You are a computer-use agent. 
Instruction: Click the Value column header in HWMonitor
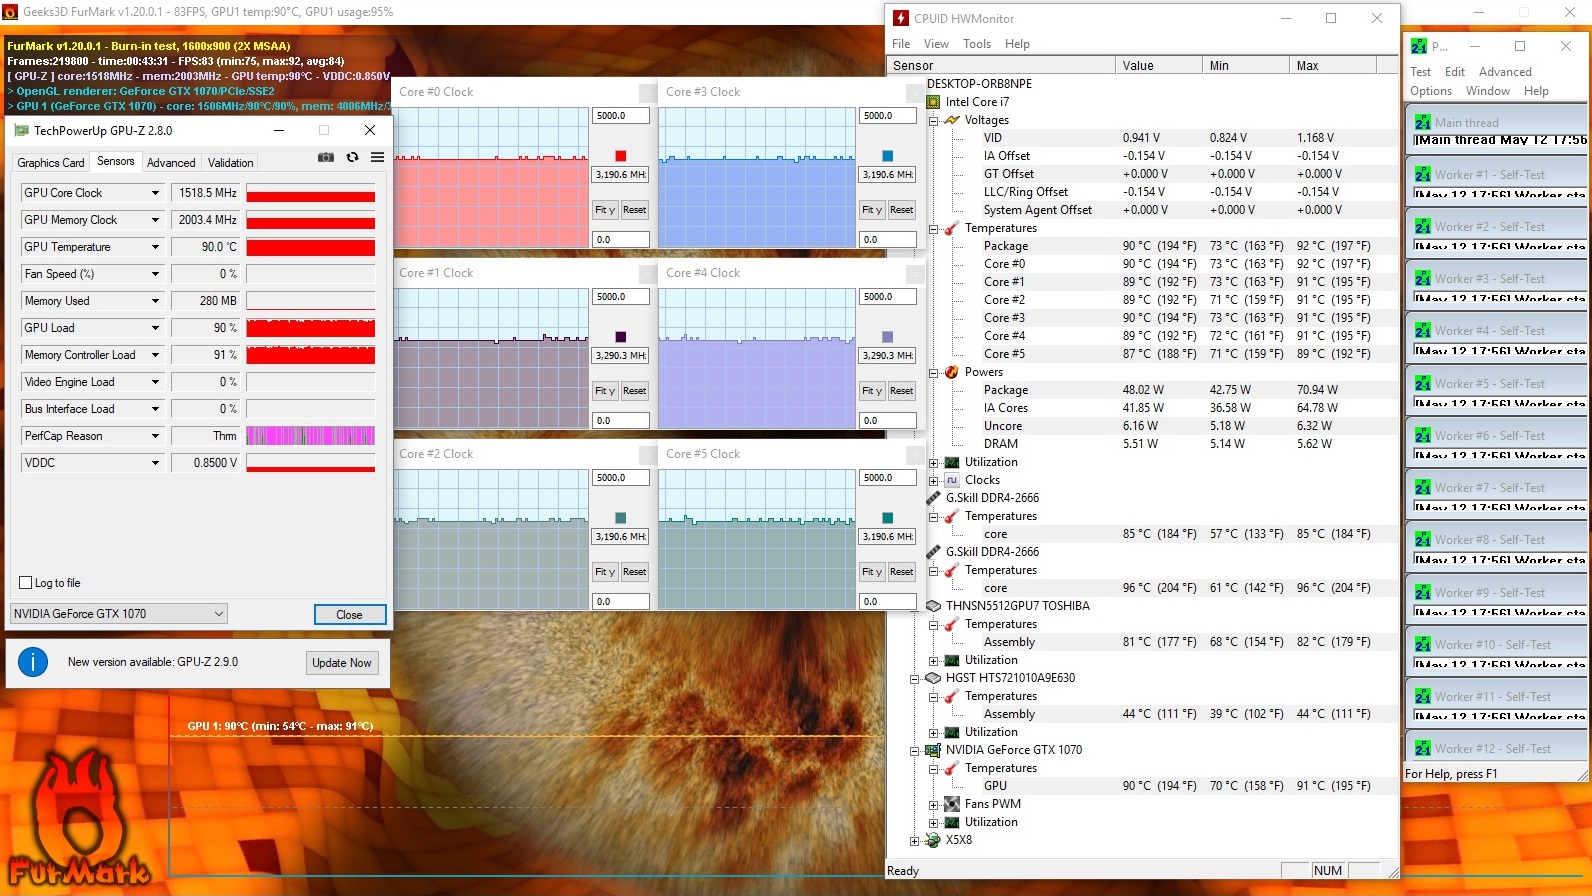1158,66
